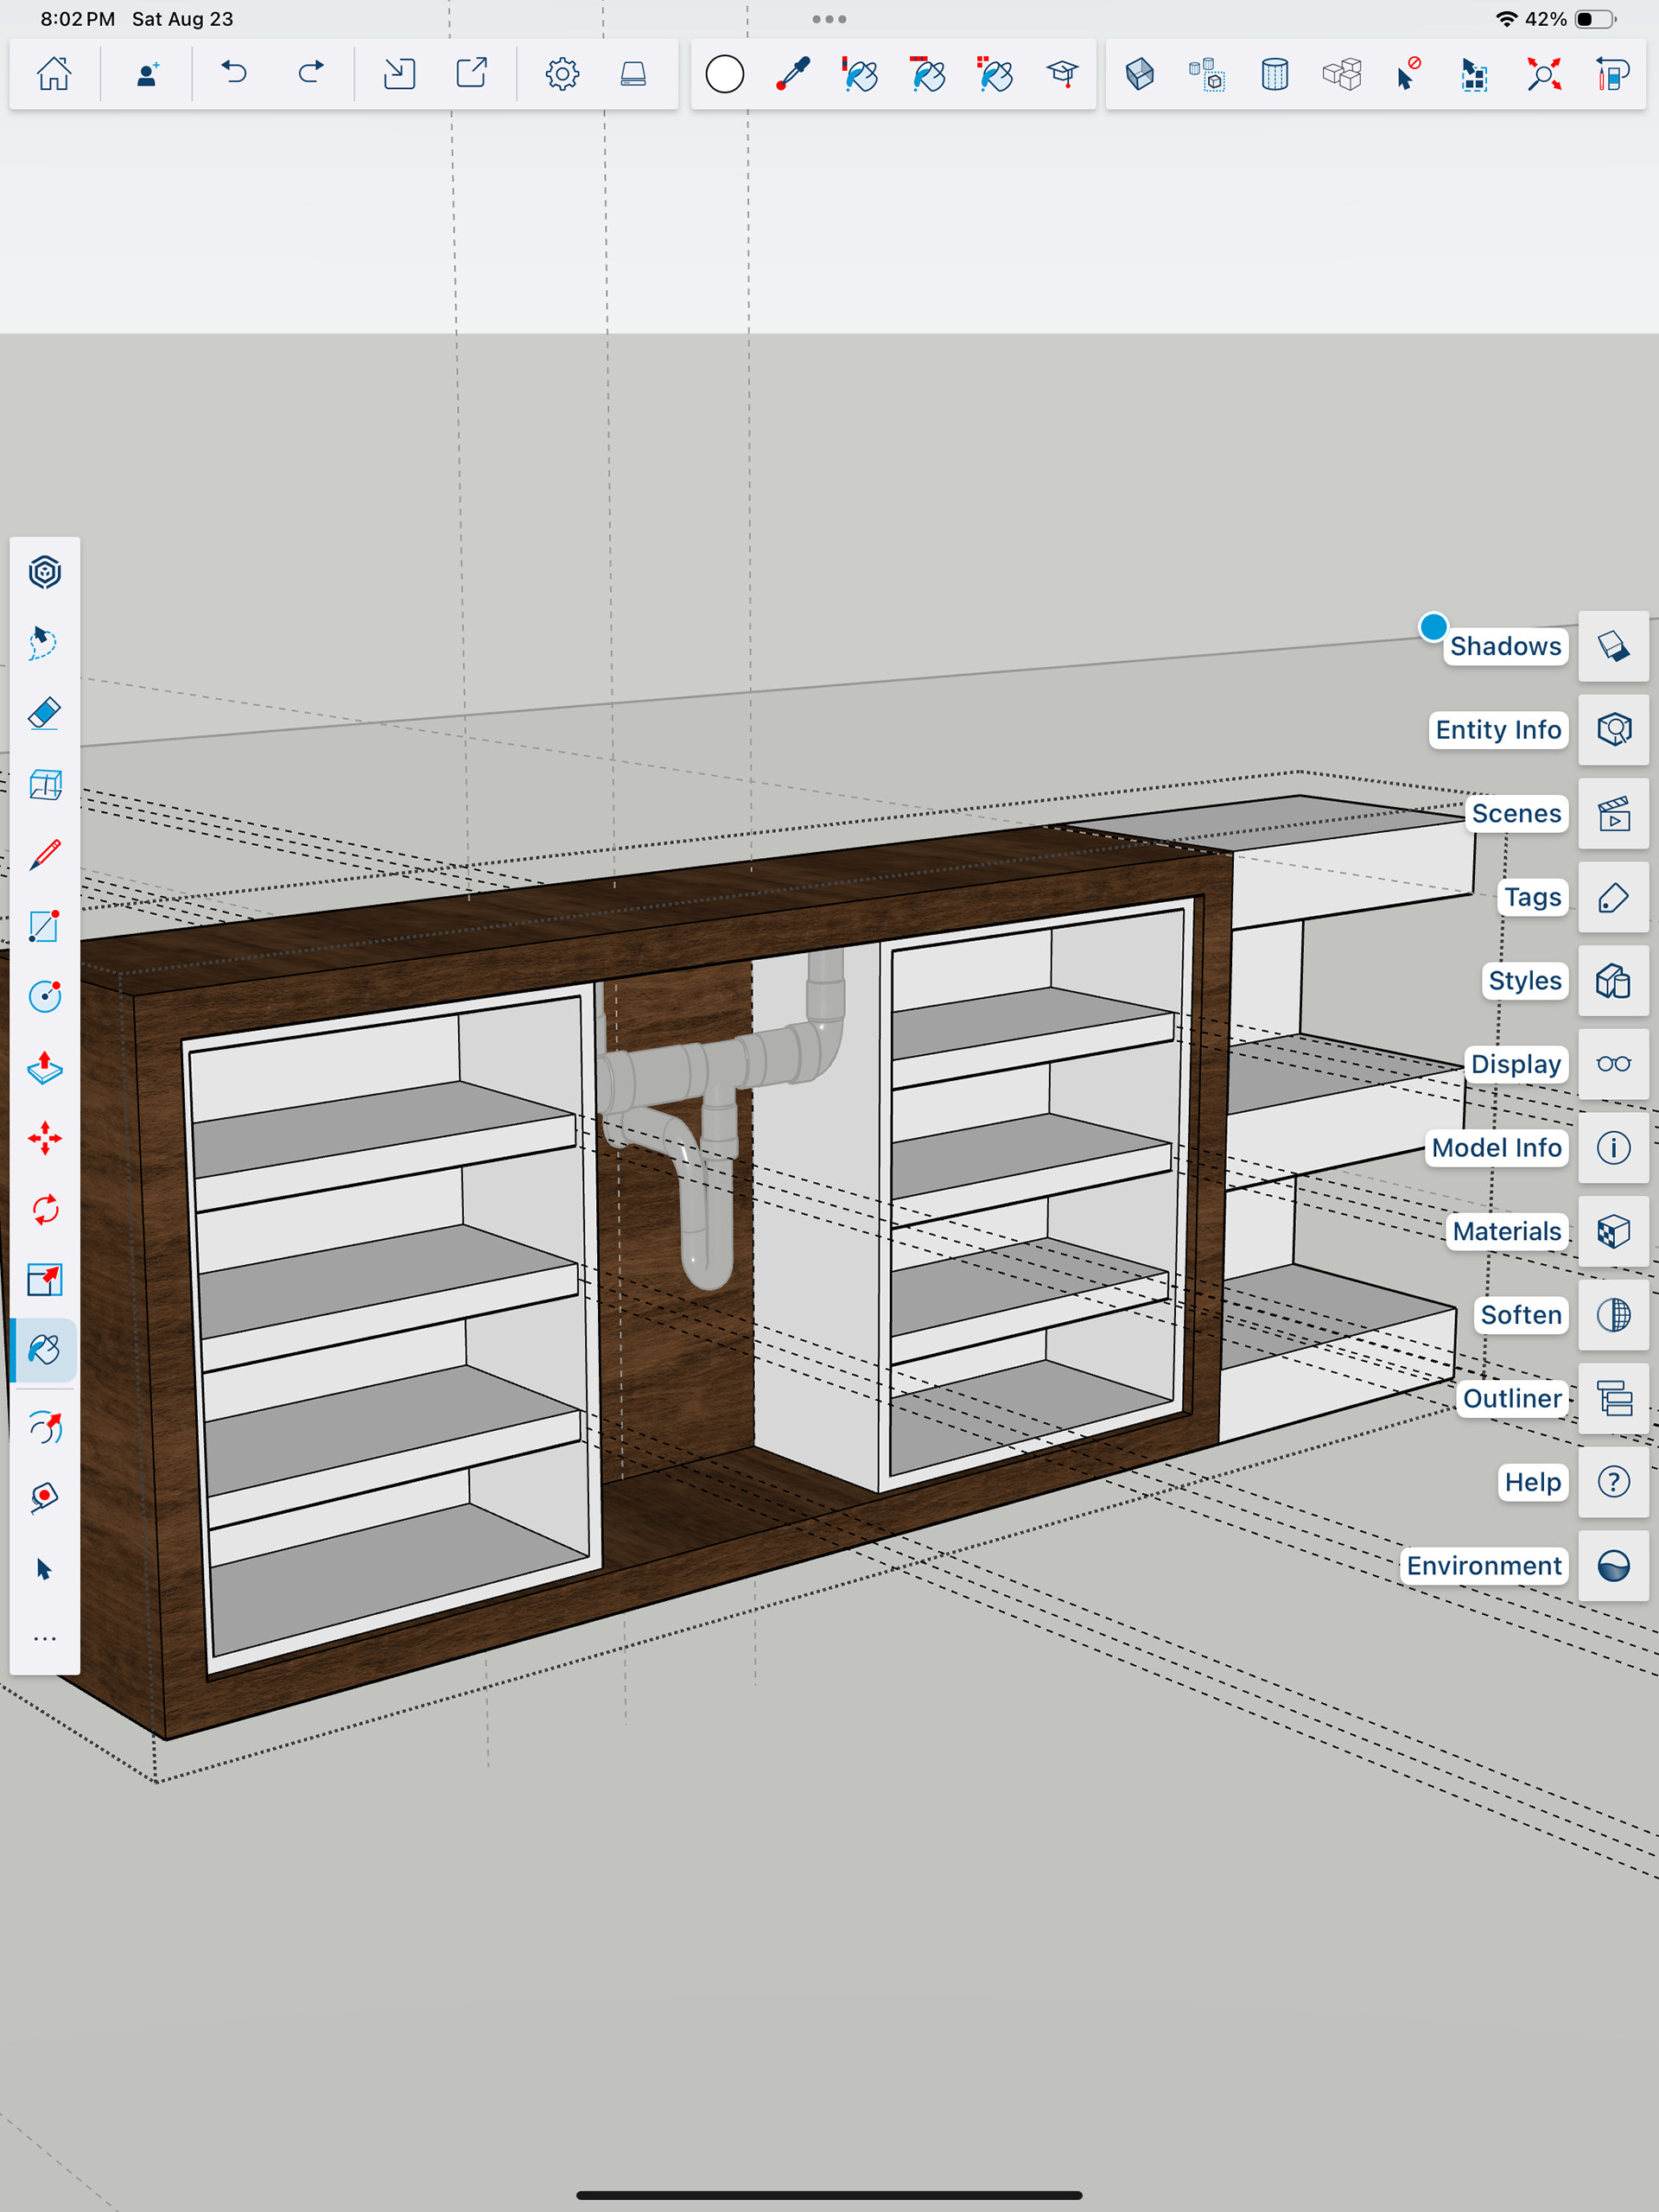Select the Eraser tool in left toolbar
This screenshot has height=2212, width=1659.
45,714
